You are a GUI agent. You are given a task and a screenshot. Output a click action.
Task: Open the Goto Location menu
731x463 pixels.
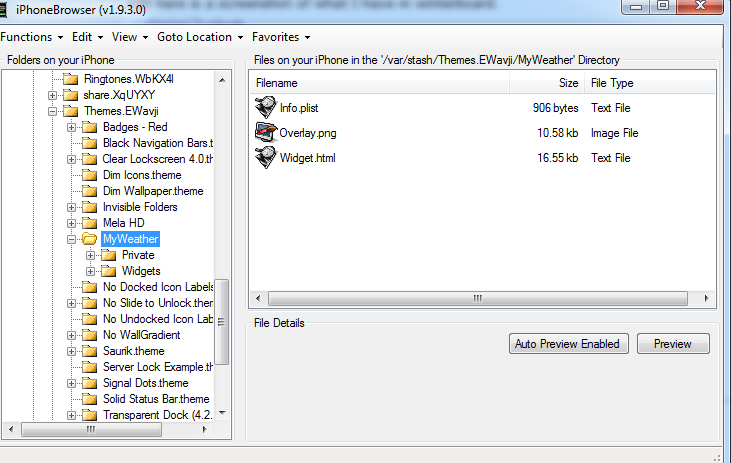click(x=200, y=37)
